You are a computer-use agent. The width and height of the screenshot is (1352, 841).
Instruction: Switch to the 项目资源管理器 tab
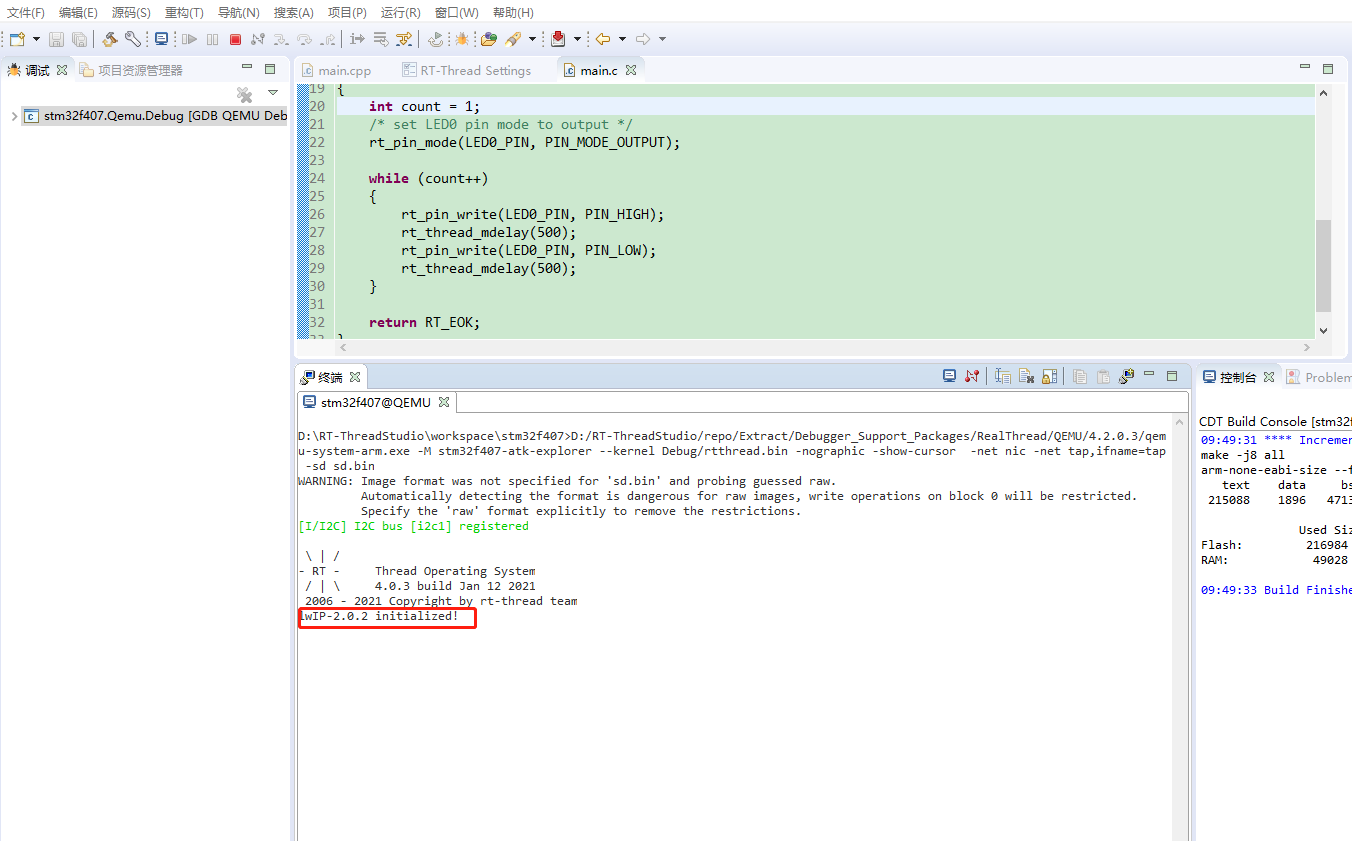(x=131, y=70)
